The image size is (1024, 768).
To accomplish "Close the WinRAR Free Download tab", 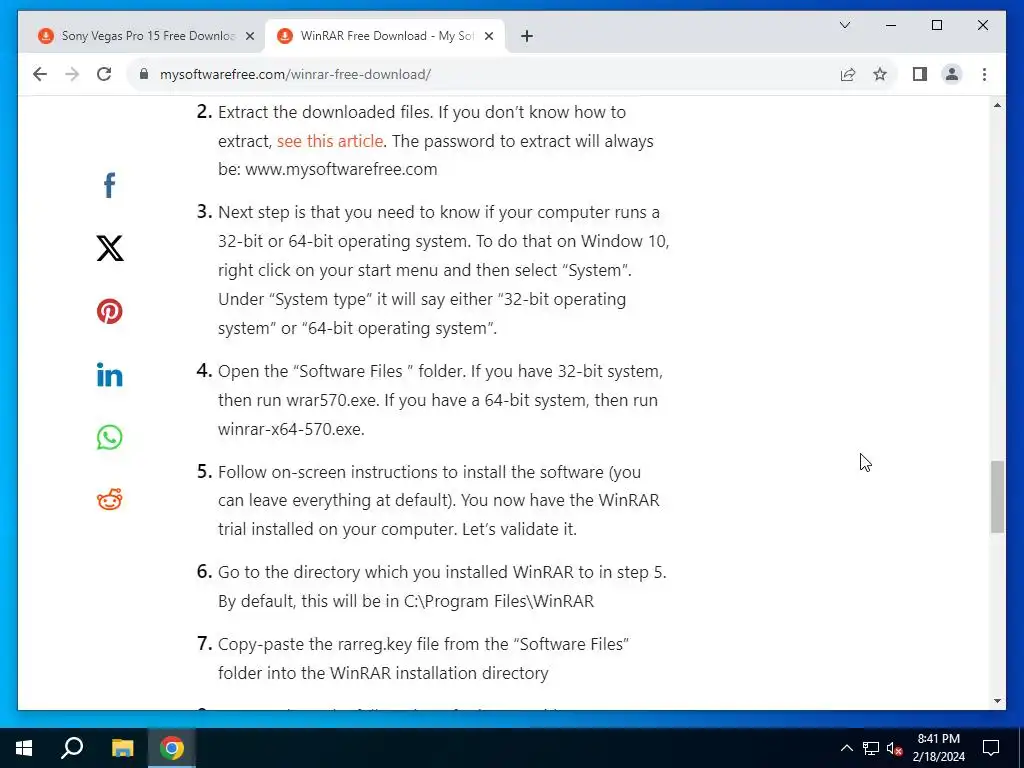I will [x=488, y=36].
